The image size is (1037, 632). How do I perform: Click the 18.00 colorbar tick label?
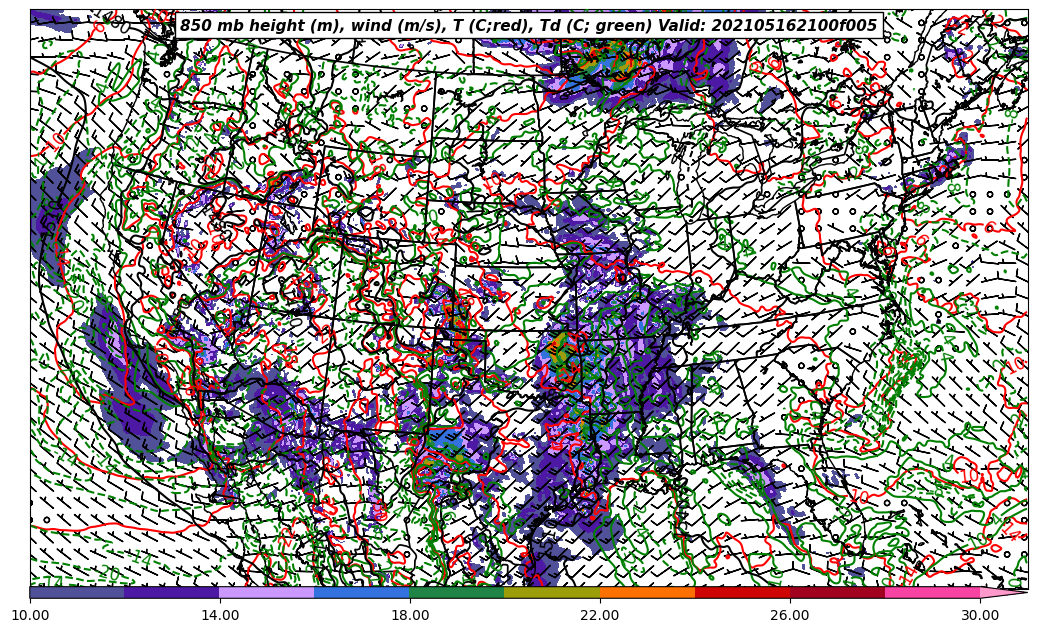(x=410, y=615)
